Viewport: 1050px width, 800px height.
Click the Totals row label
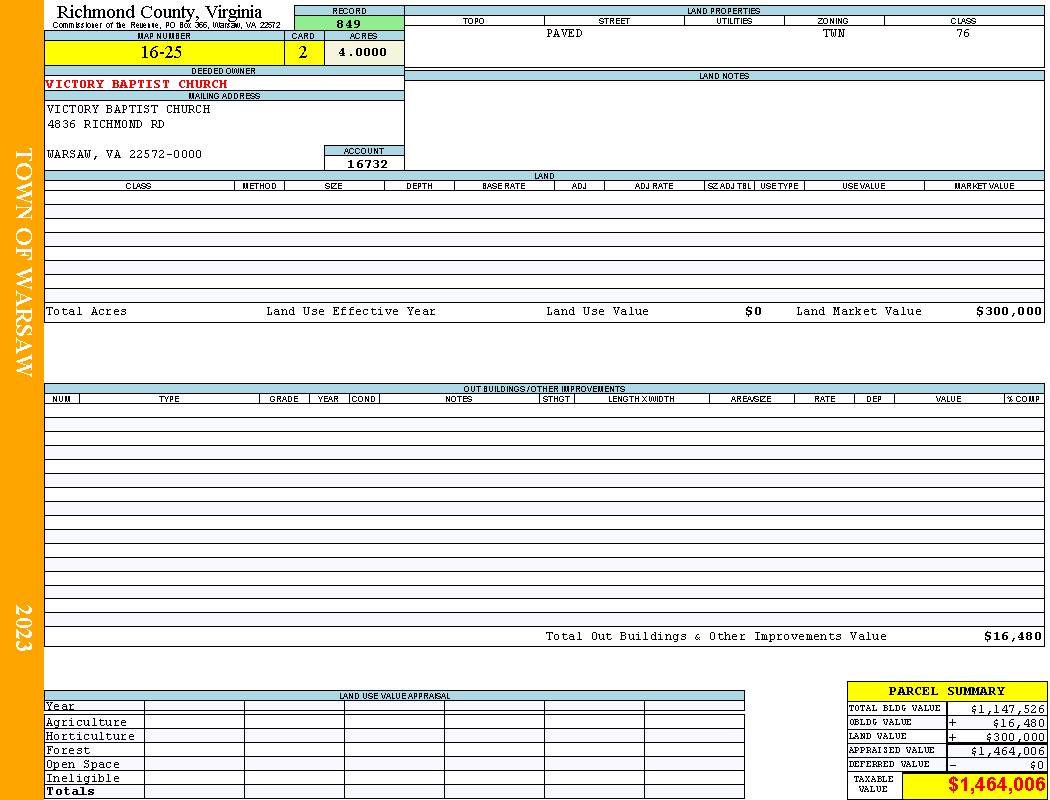[70, 791]
